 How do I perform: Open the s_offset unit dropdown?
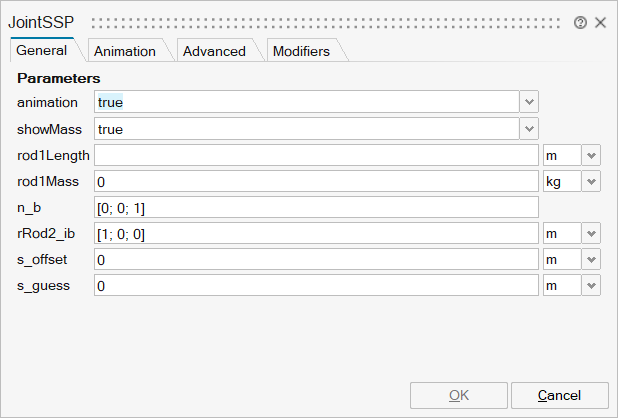click(591, 259)
